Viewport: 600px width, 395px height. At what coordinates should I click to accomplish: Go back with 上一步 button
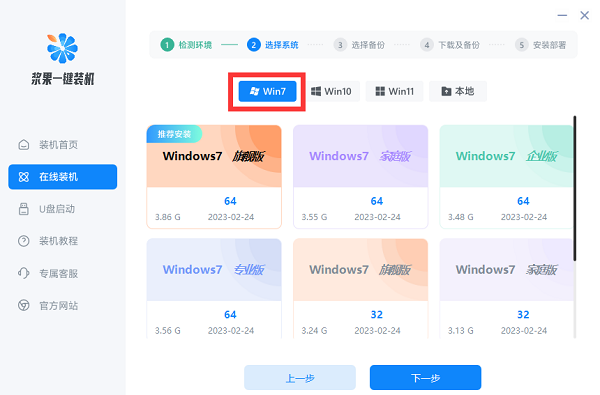[300, 377]
